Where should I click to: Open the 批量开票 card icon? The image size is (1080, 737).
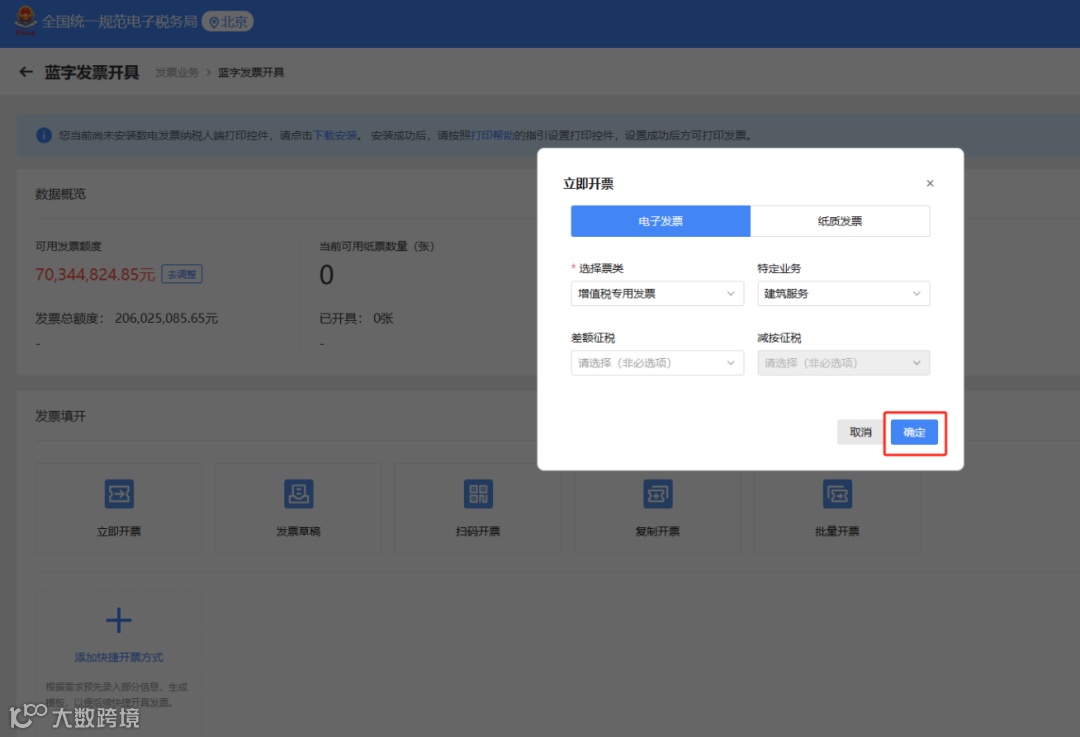point(838,494)
